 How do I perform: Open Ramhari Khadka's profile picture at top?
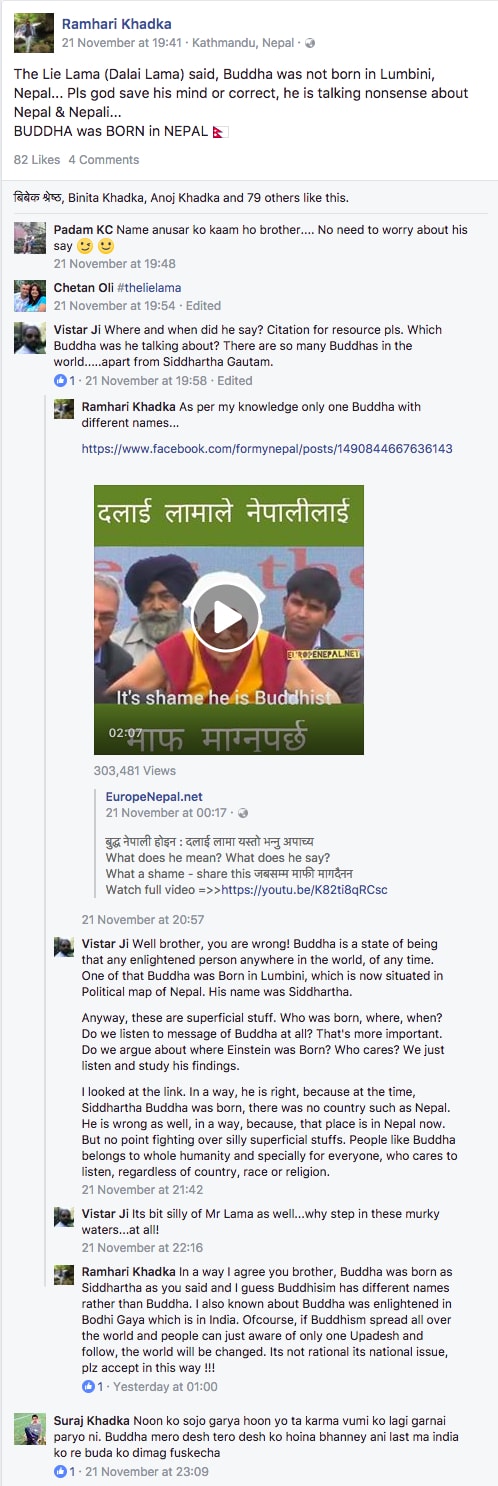click(x=33, y=32)
